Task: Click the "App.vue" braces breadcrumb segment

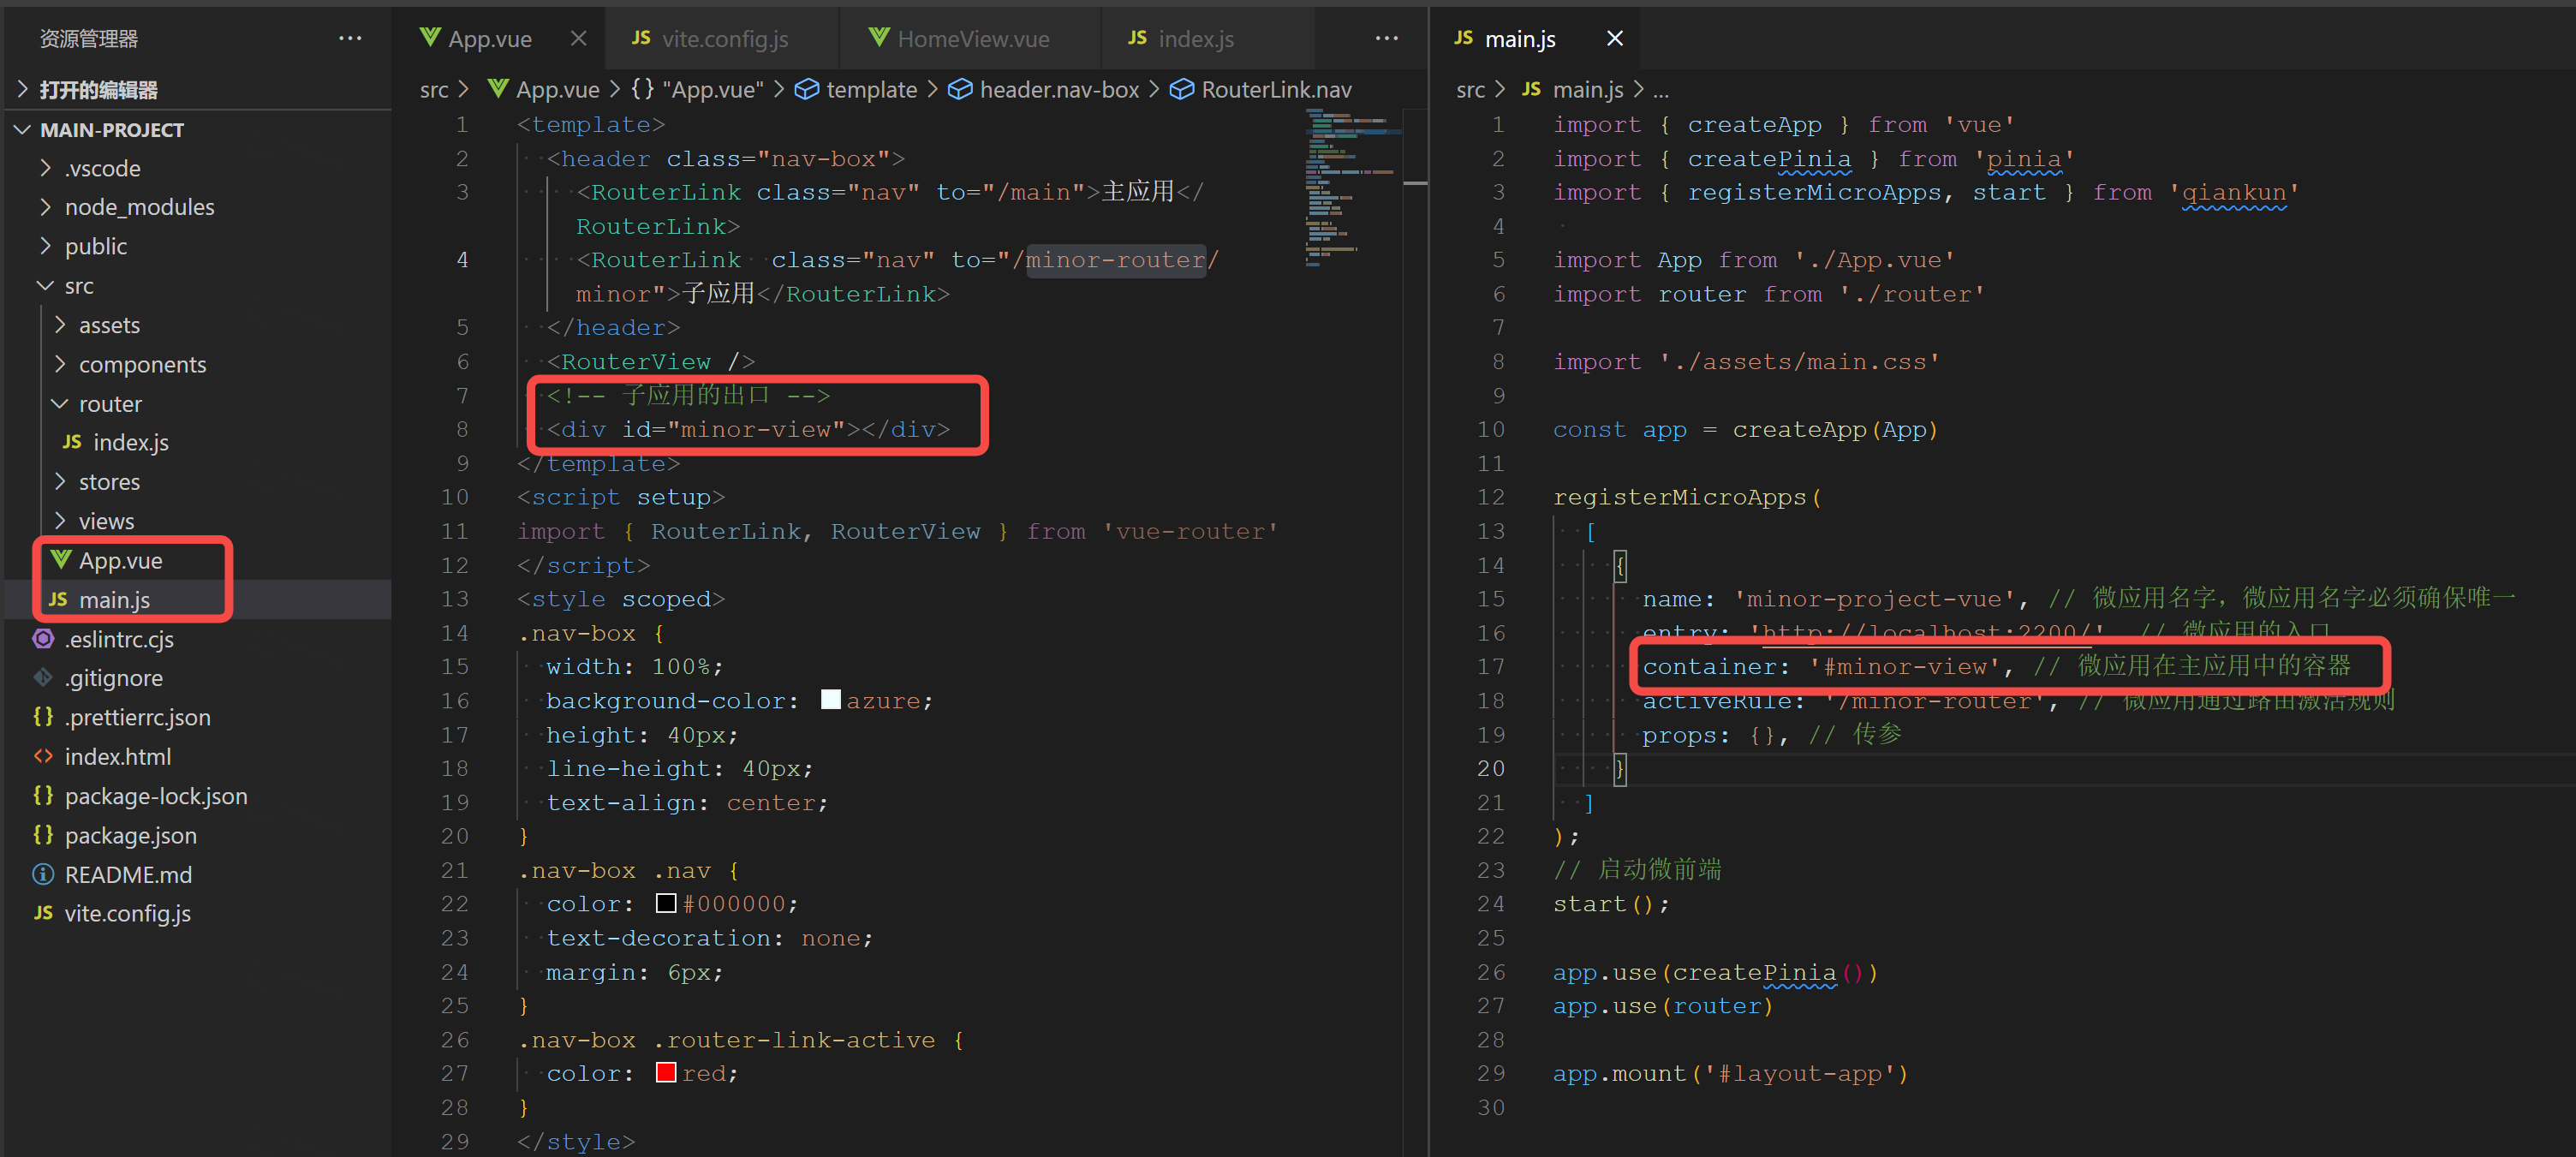Action: (697, 90)
